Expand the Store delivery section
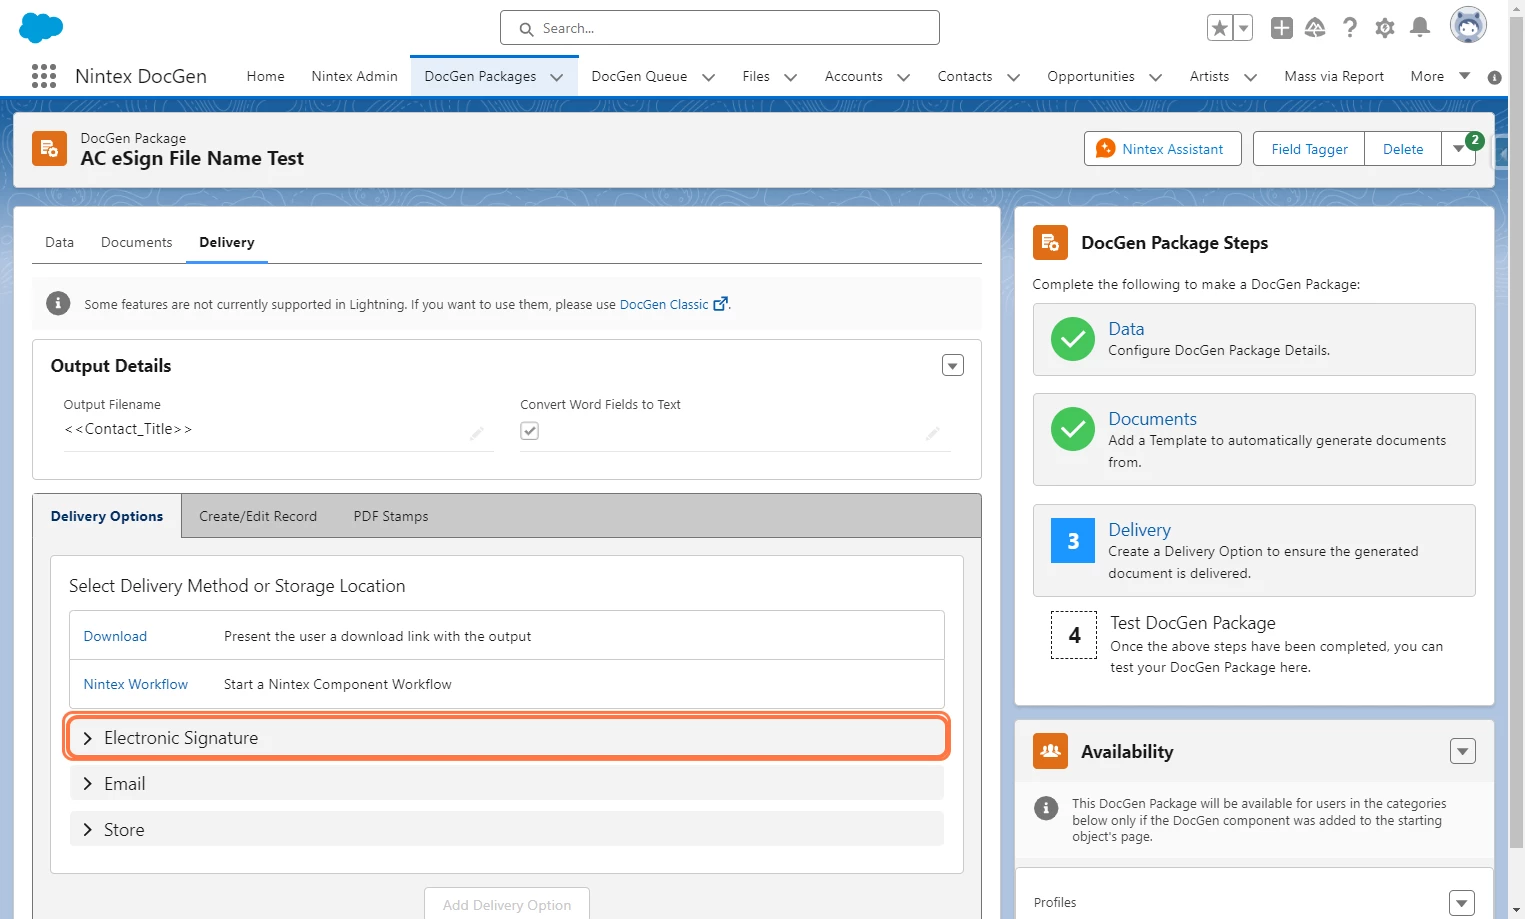1525x919 pixels. [507, 829]
